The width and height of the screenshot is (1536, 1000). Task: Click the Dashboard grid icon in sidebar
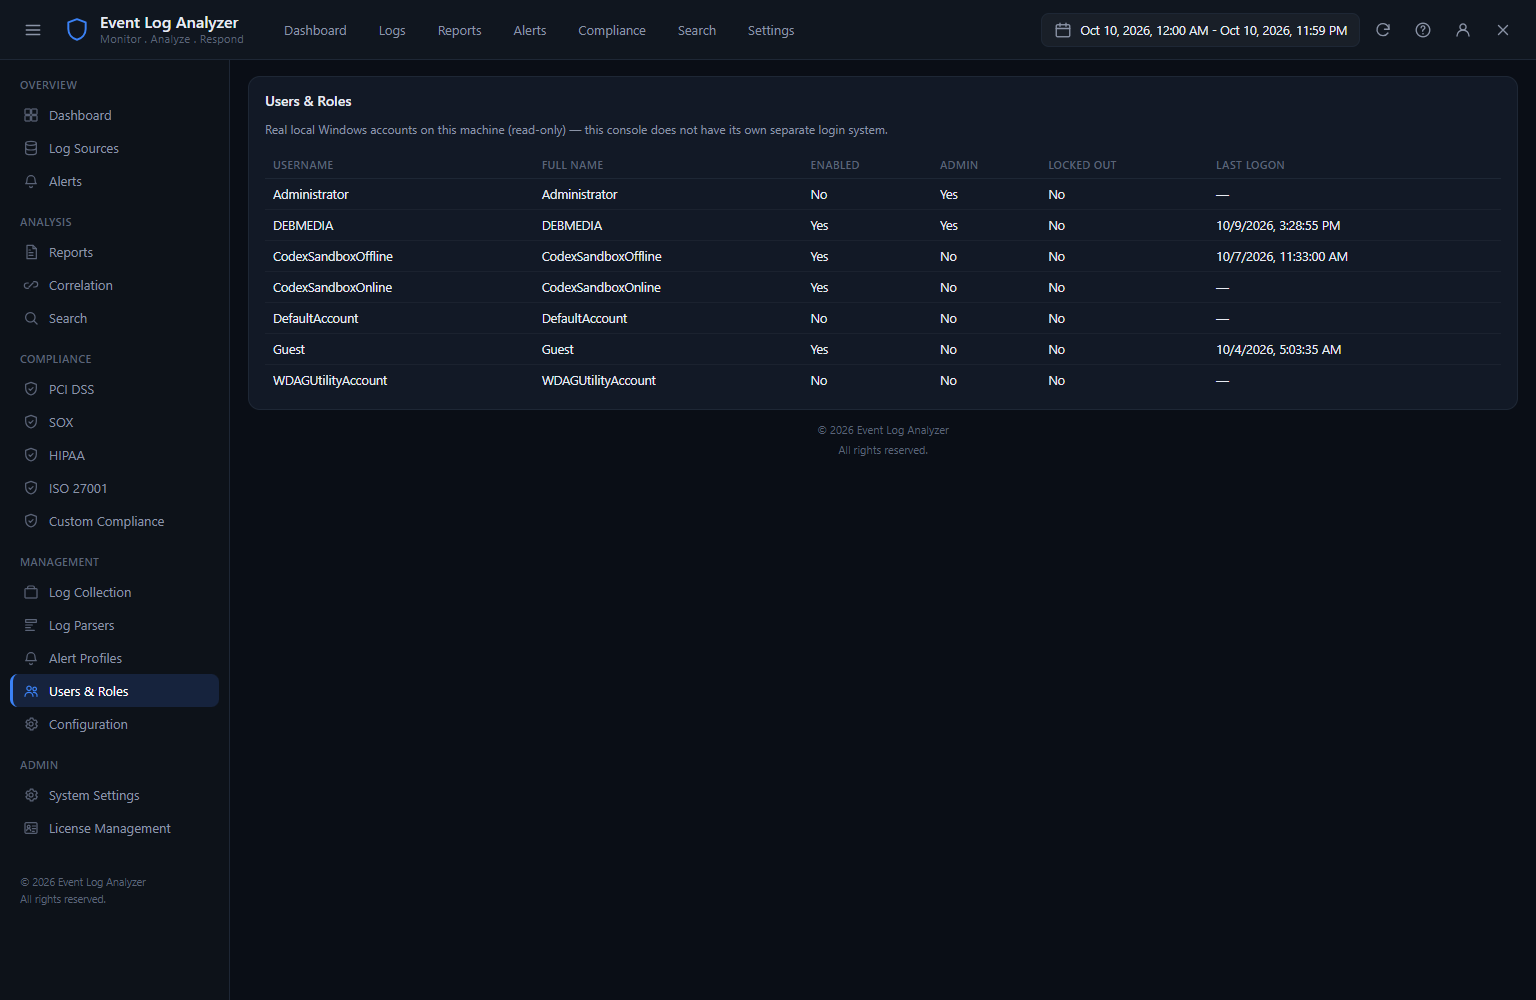click(31, 115)
